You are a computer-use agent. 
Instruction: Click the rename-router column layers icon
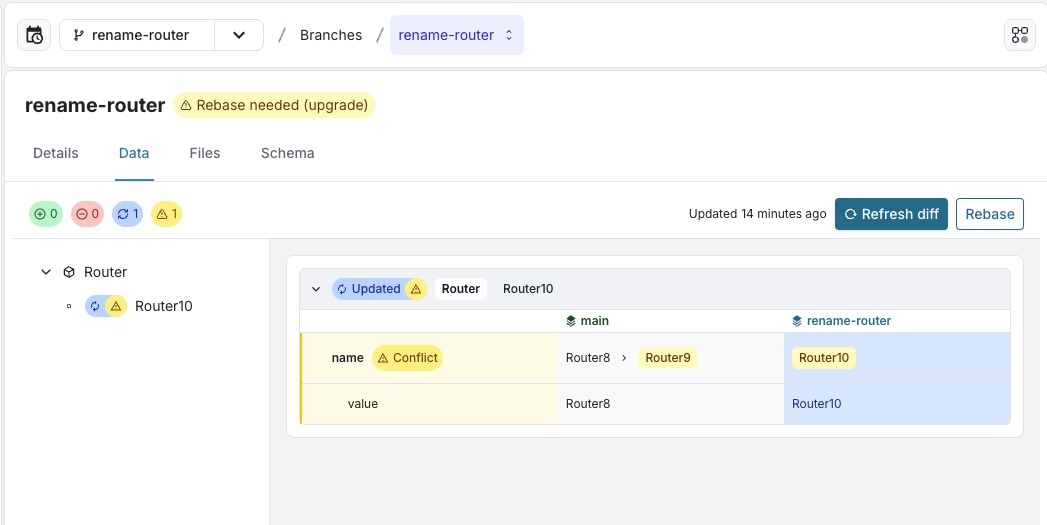[x=797, y=321]
